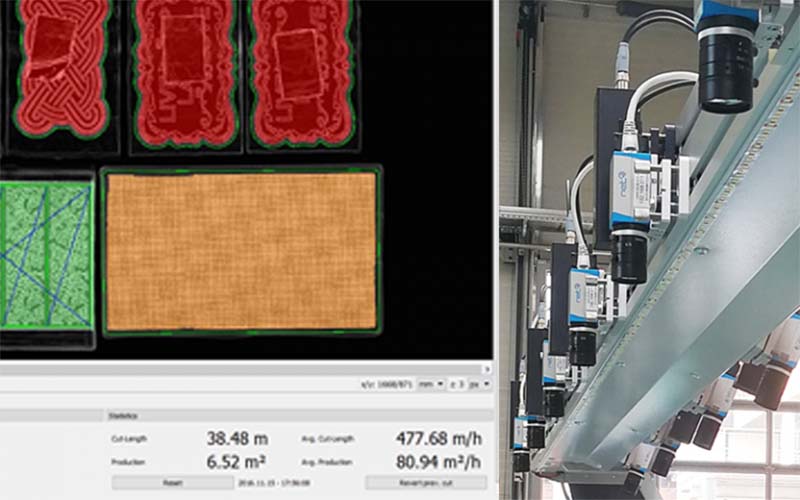Select the green textile with blue lines
The image size is (800, 500).
coord(46,254)
